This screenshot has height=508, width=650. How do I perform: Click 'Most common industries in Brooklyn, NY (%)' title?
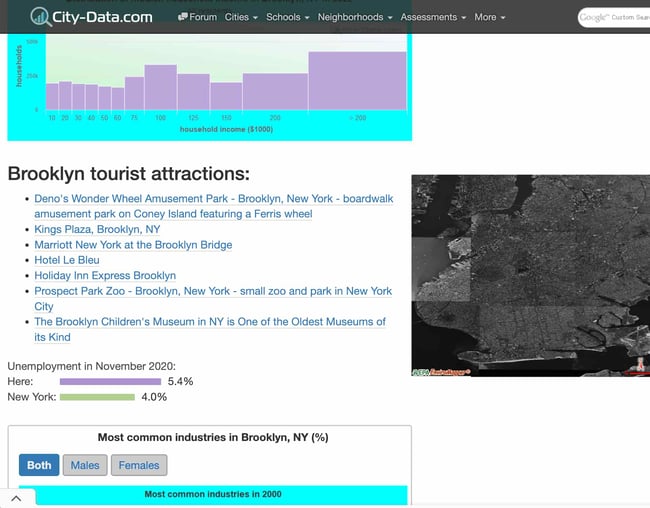(213, 438)
